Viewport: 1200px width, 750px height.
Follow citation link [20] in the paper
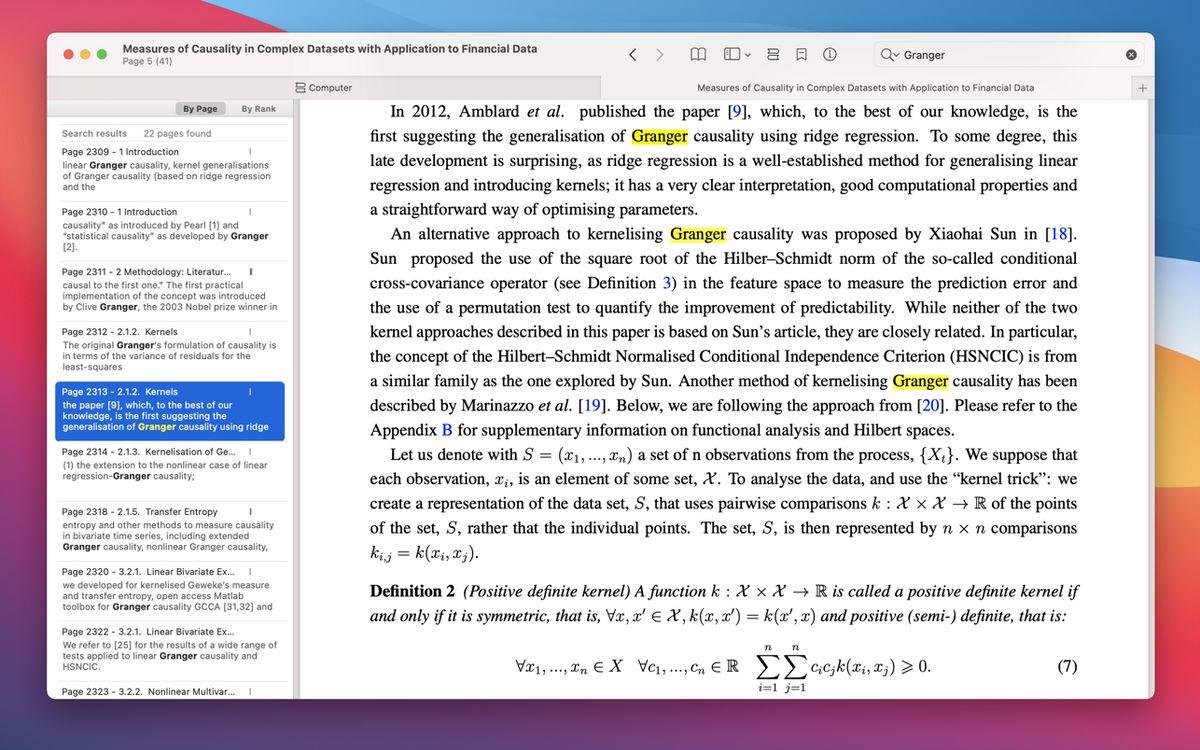931,405
